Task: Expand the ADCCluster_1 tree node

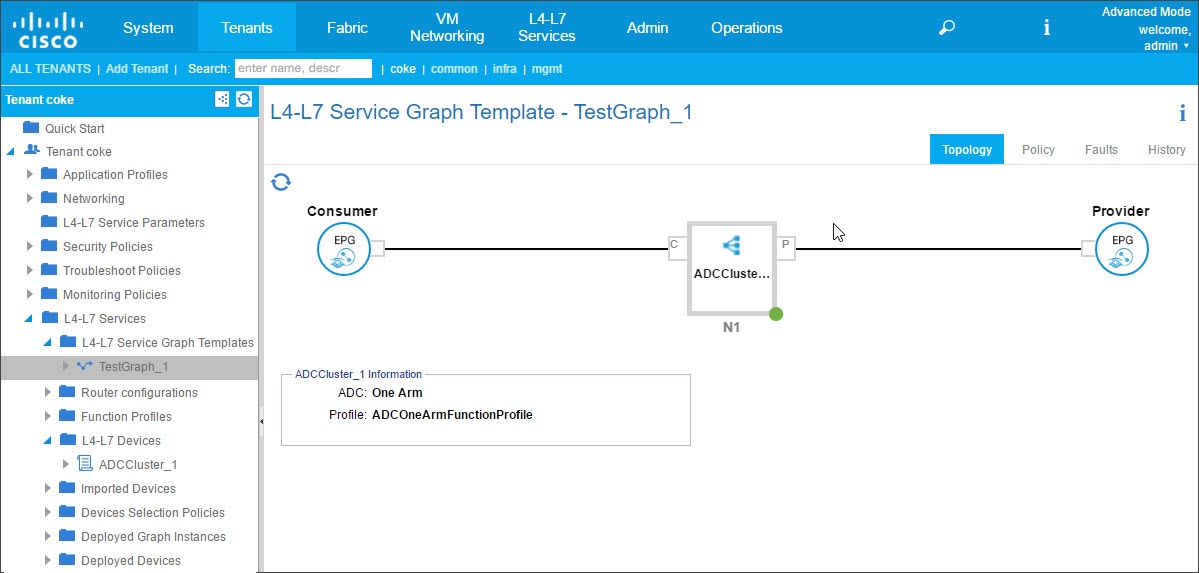Action: click(66, 464)
